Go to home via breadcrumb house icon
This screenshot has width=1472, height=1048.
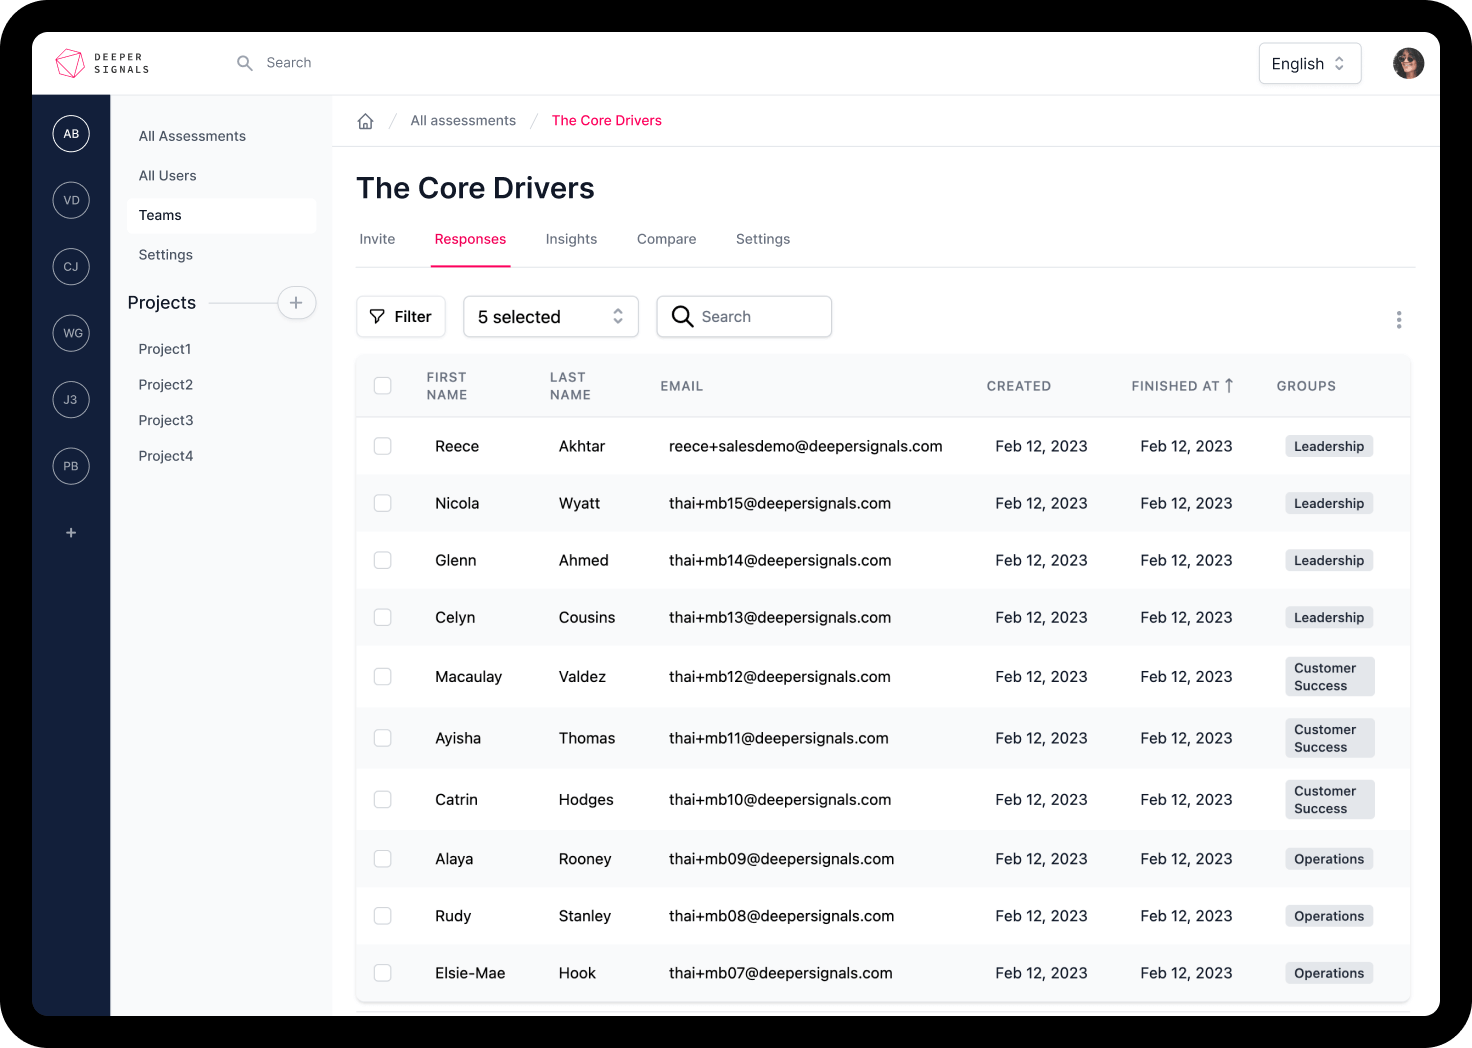pyautogui.click(x=365, y=121)
